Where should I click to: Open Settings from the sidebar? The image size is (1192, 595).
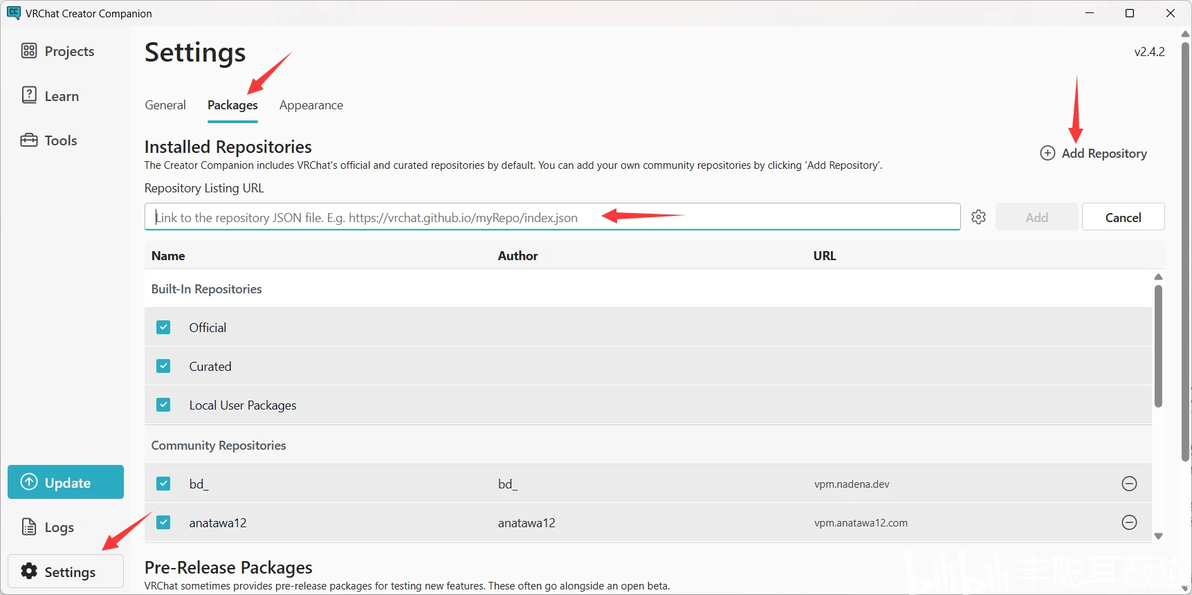[65, 571]
